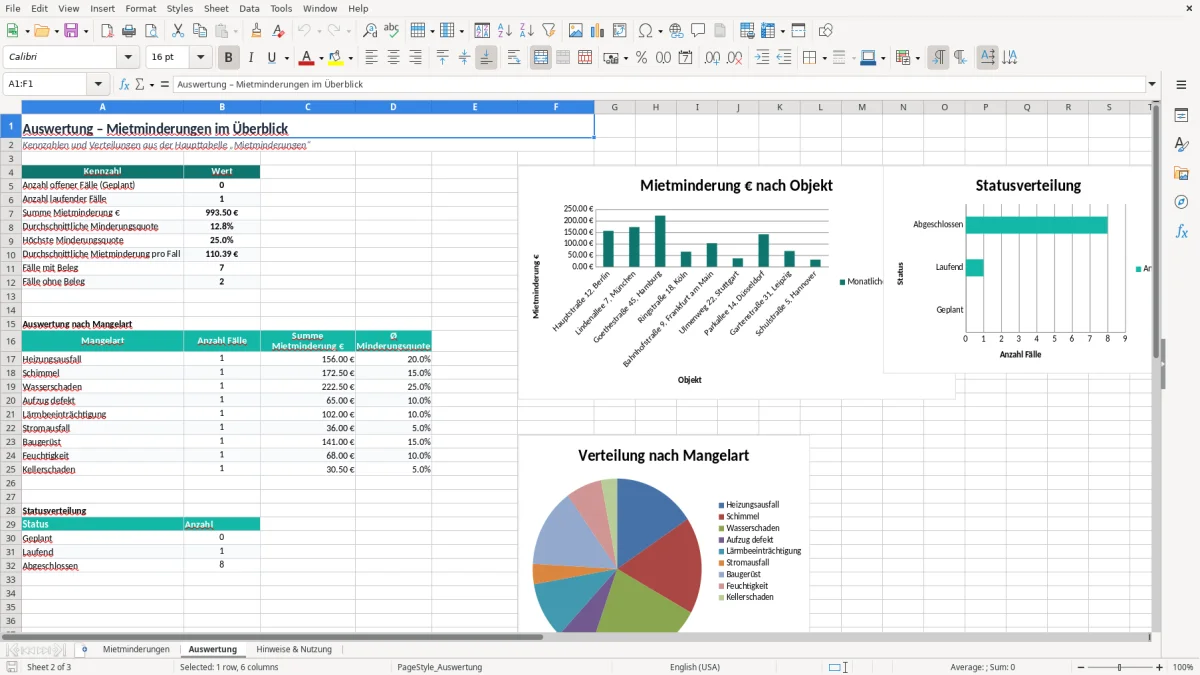Format as percent
The height and width of the screenshot is (675, 1200).
(x=642, y=58)
